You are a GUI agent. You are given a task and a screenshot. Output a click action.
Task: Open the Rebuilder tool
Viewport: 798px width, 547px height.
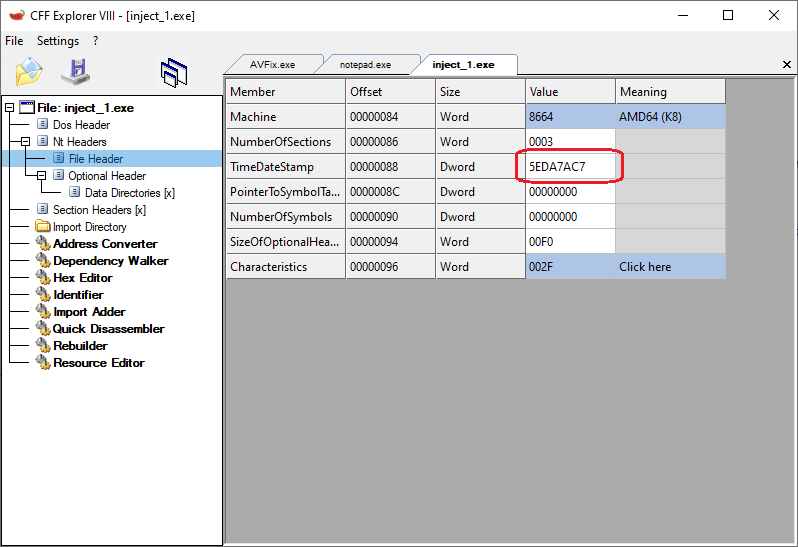click(80, 346)
